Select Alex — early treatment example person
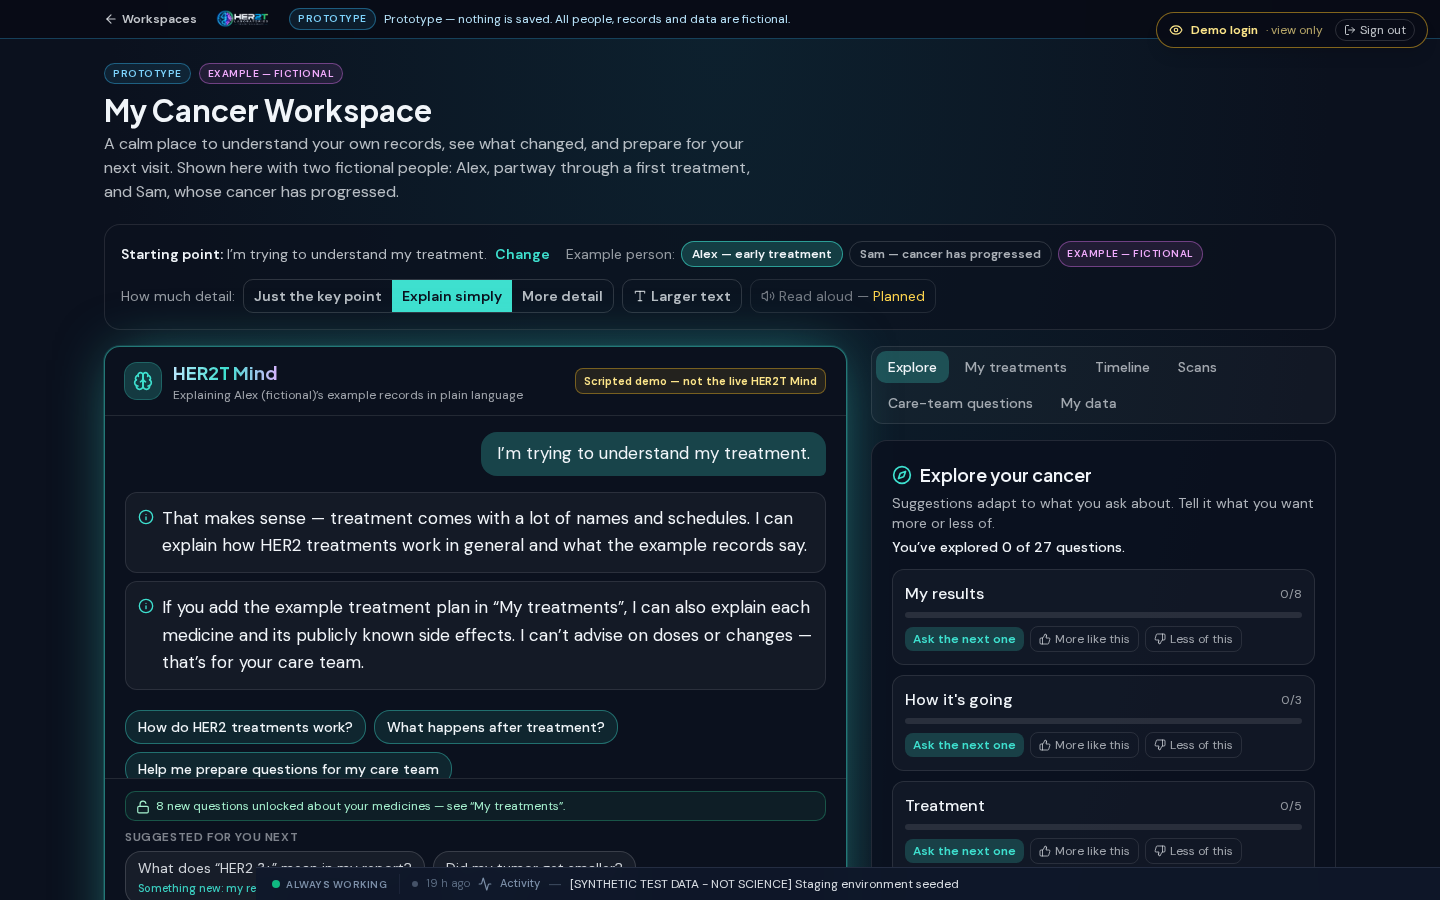1440x900 pixels. pos(762,254)
